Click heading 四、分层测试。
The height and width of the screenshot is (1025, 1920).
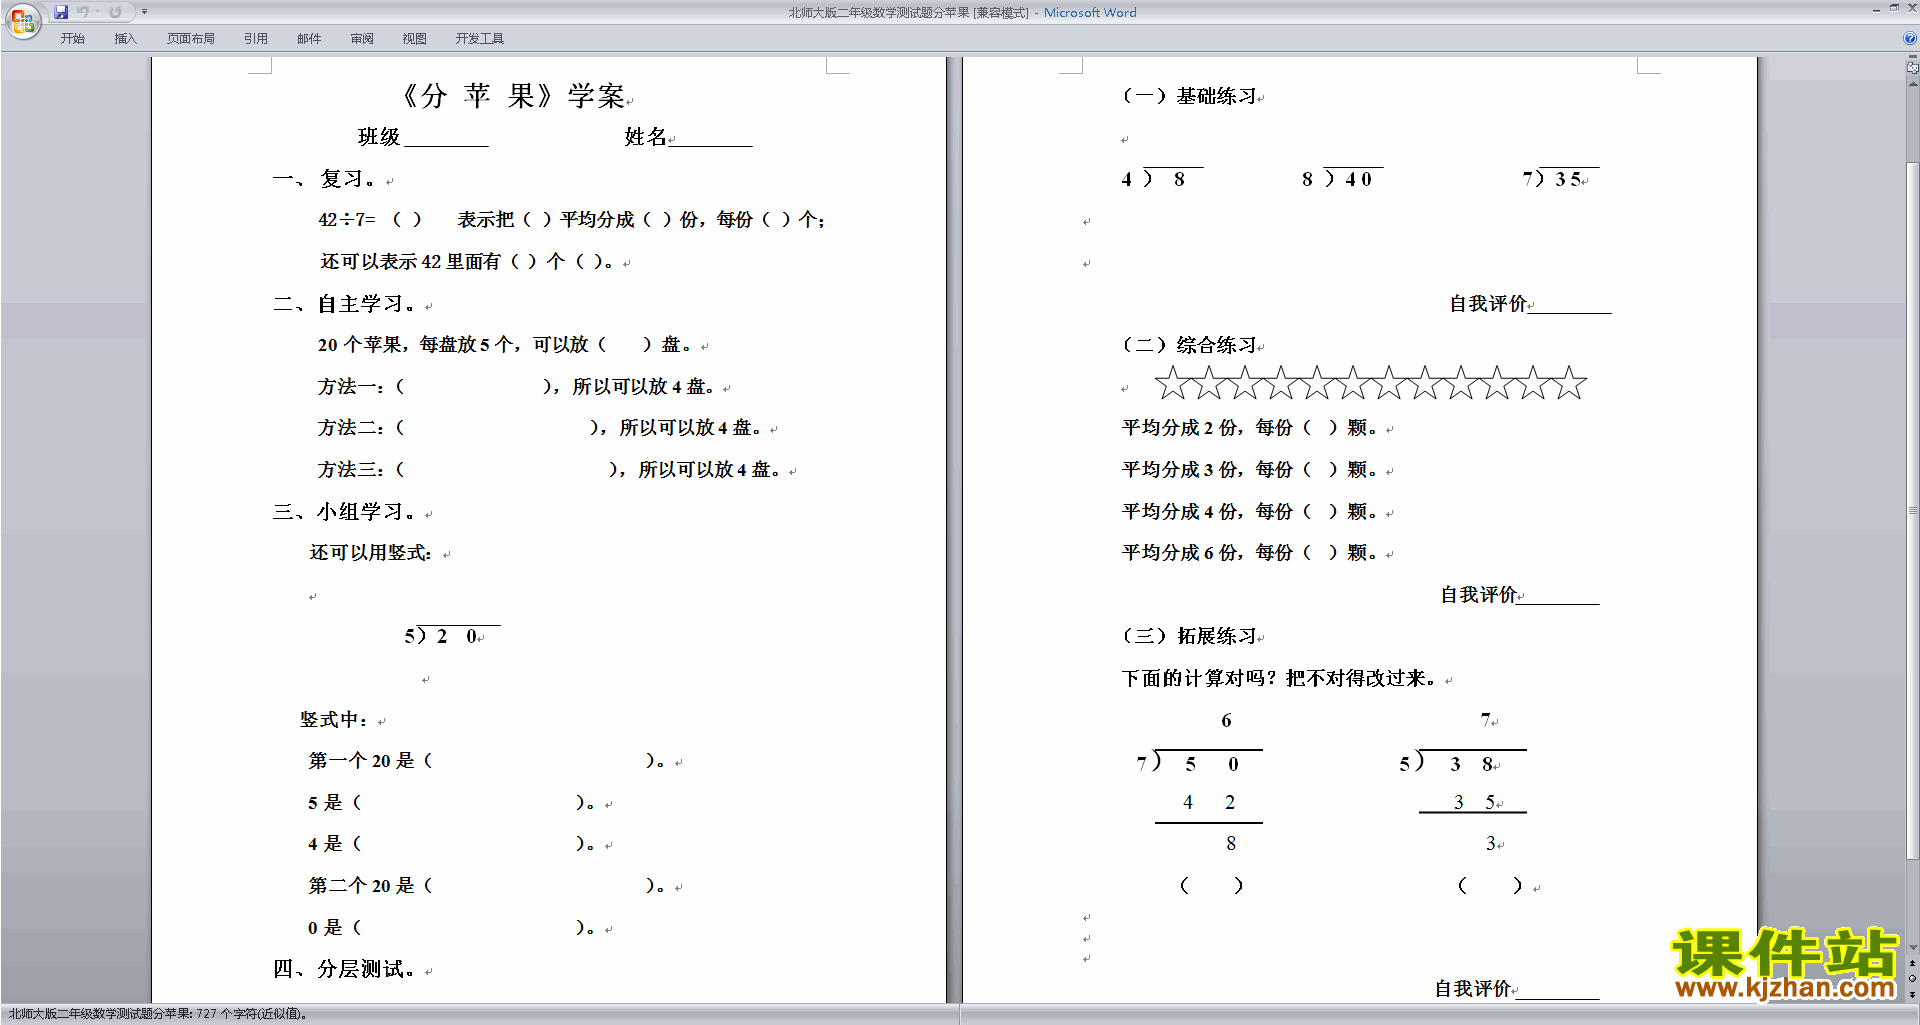tap(344, 969)
